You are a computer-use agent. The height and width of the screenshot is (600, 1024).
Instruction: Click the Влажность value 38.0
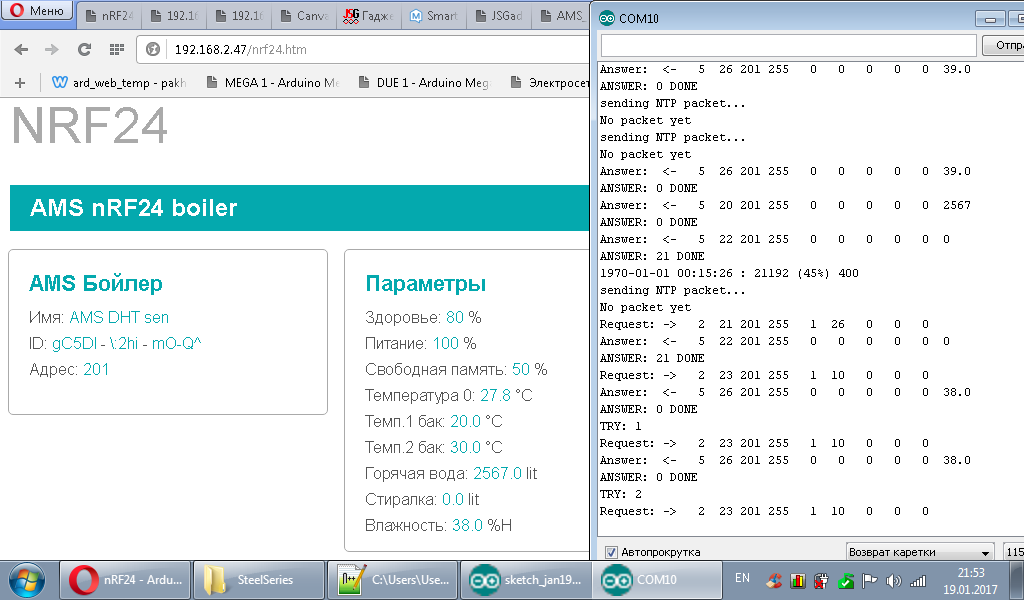(x=468, y=526)
